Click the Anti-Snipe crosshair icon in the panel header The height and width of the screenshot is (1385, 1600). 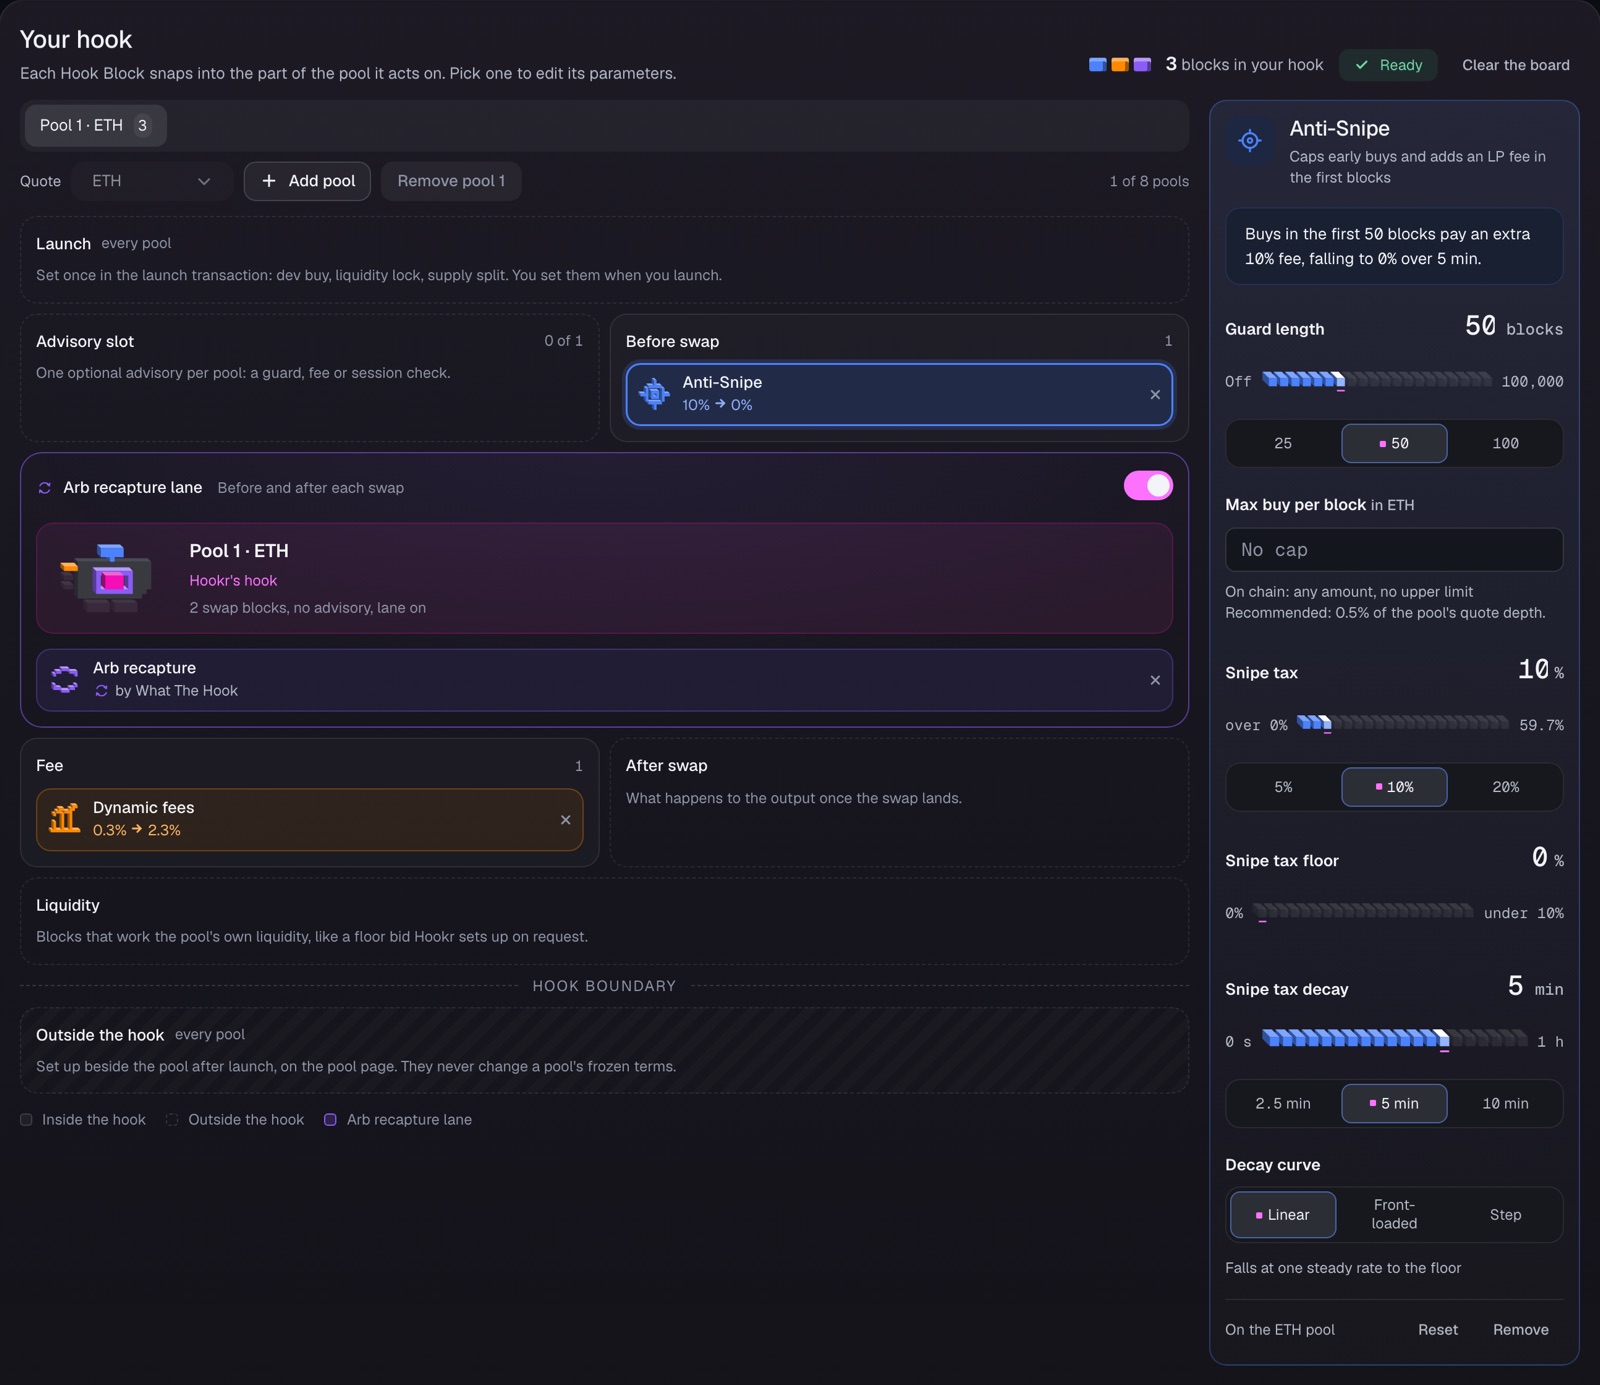pos(1250,141)
